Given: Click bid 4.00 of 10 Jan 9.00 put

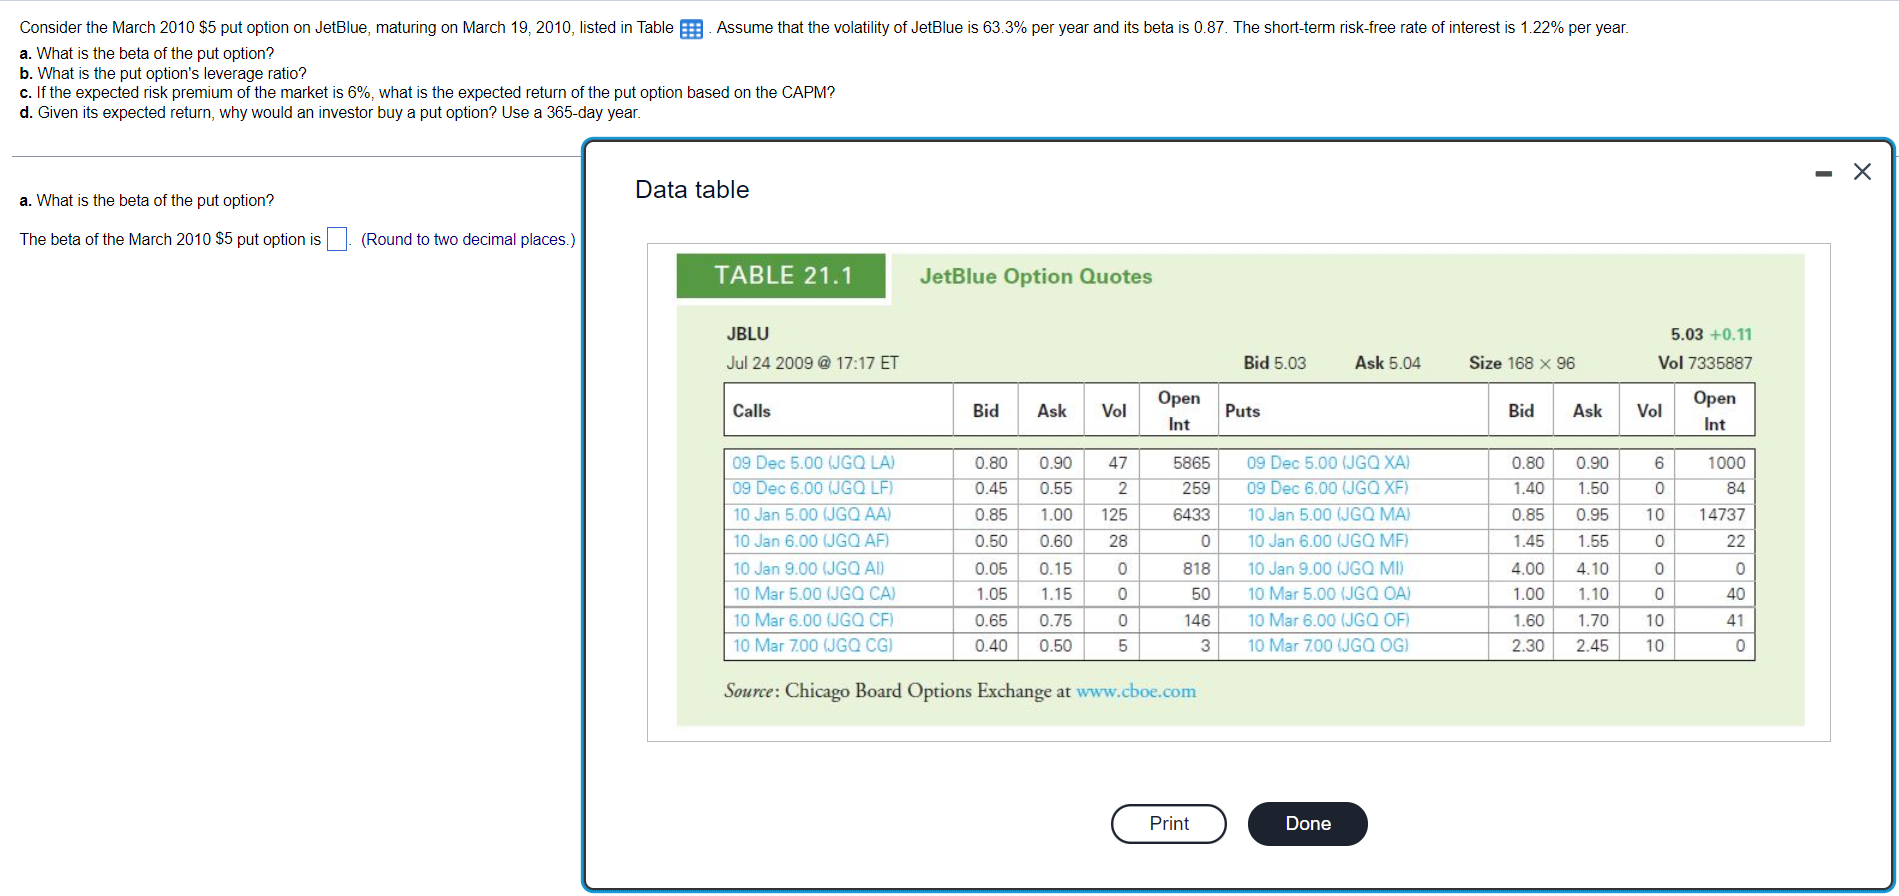Looking at the screenshot, I should tap(1528, 569).
